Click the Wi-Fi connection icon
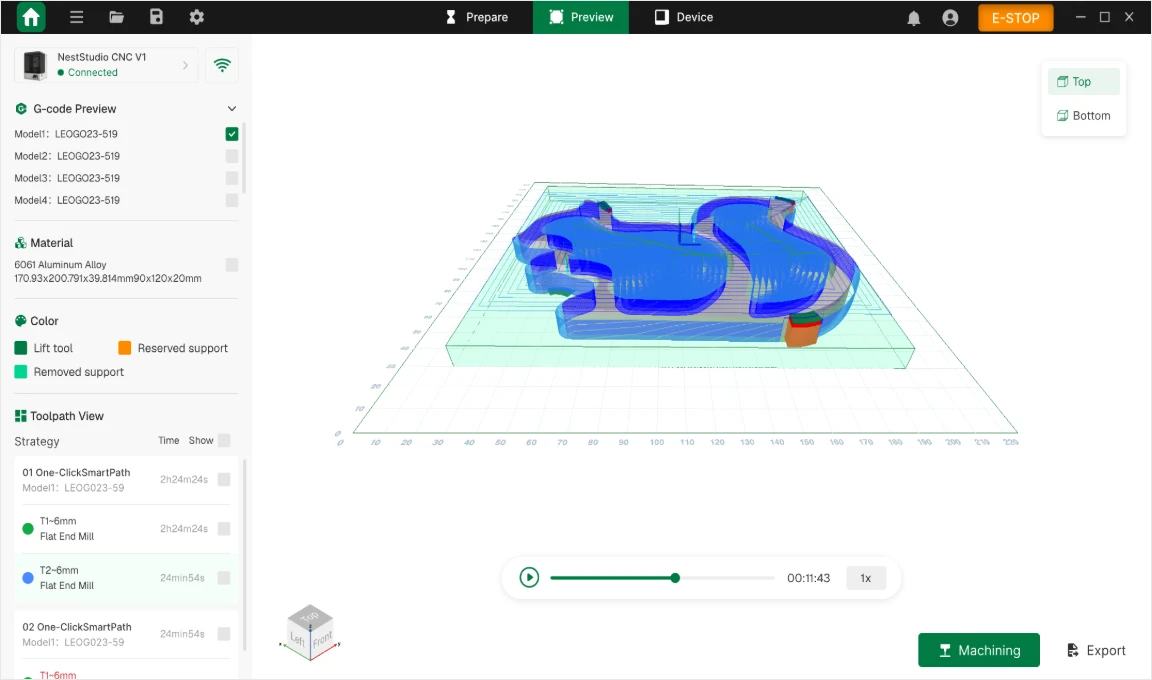Screen dimensions: 1152x680 (222, 65)
